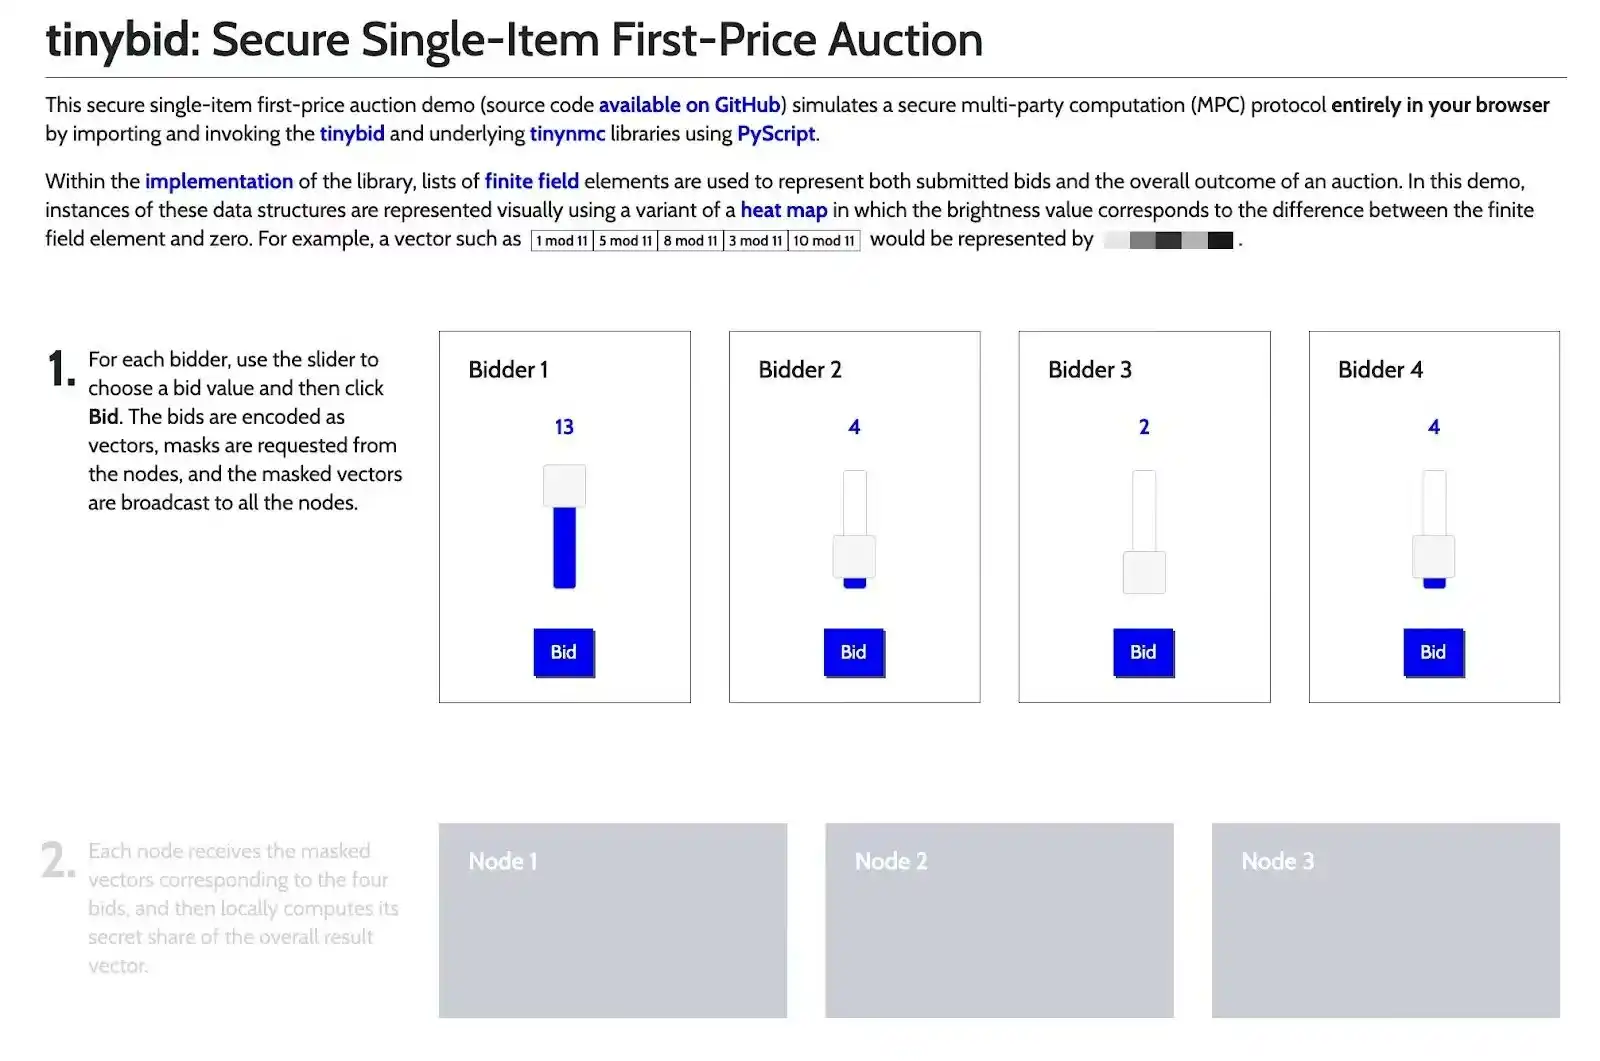The image size is (1600, 1061).
Task: Click the '1 mod 11' vector cell
Action: 562,240
